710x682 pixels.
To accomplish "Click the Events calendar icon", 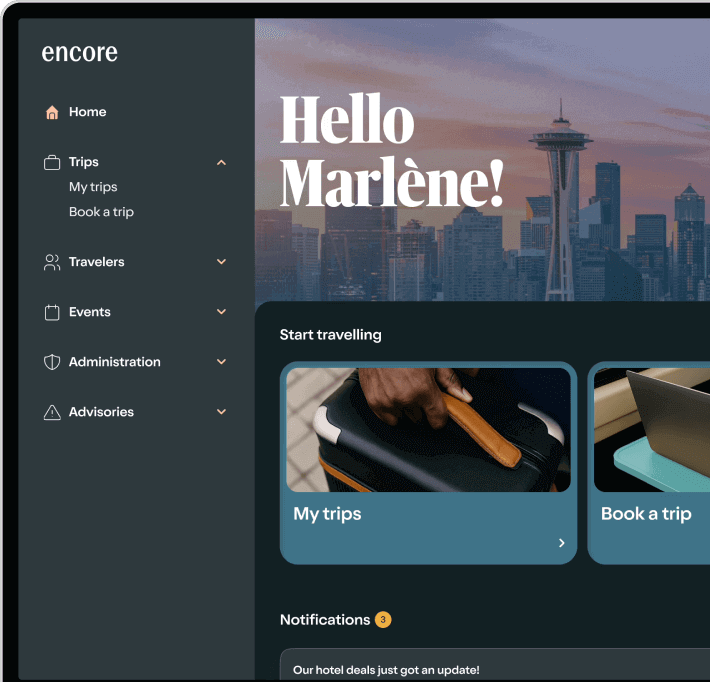I will (x=52, y=312).
